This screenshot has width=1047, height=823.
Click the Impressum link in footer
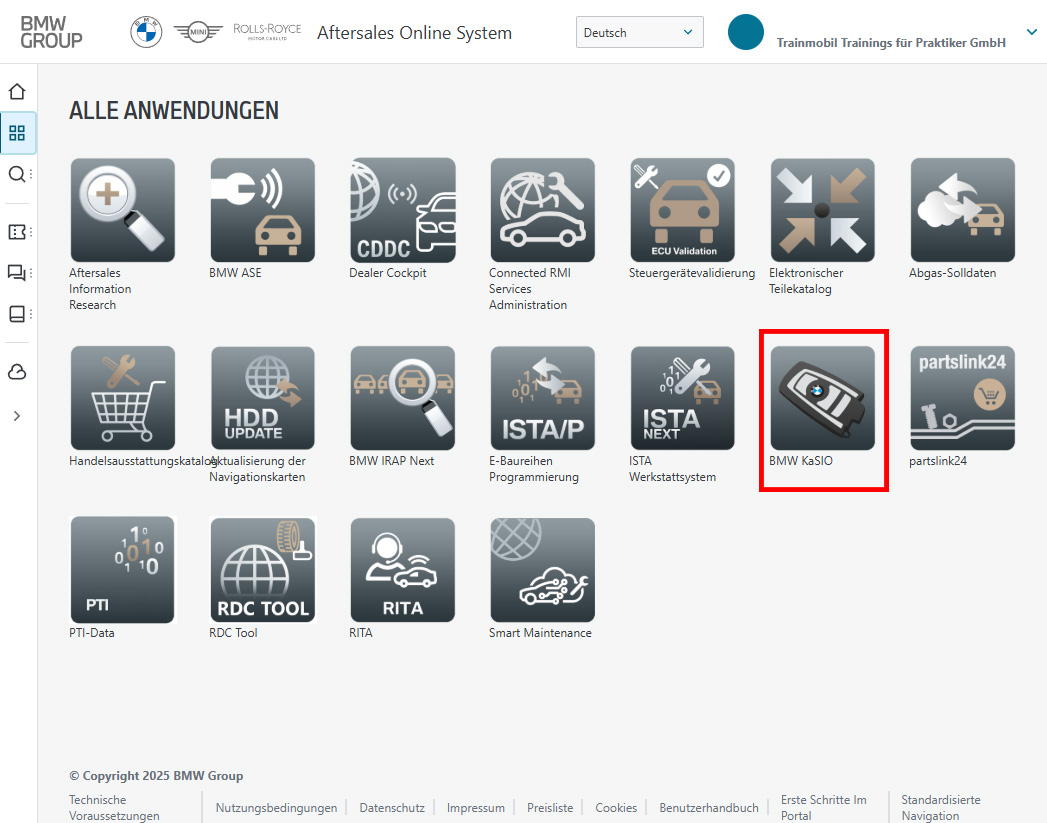(476, 808)
